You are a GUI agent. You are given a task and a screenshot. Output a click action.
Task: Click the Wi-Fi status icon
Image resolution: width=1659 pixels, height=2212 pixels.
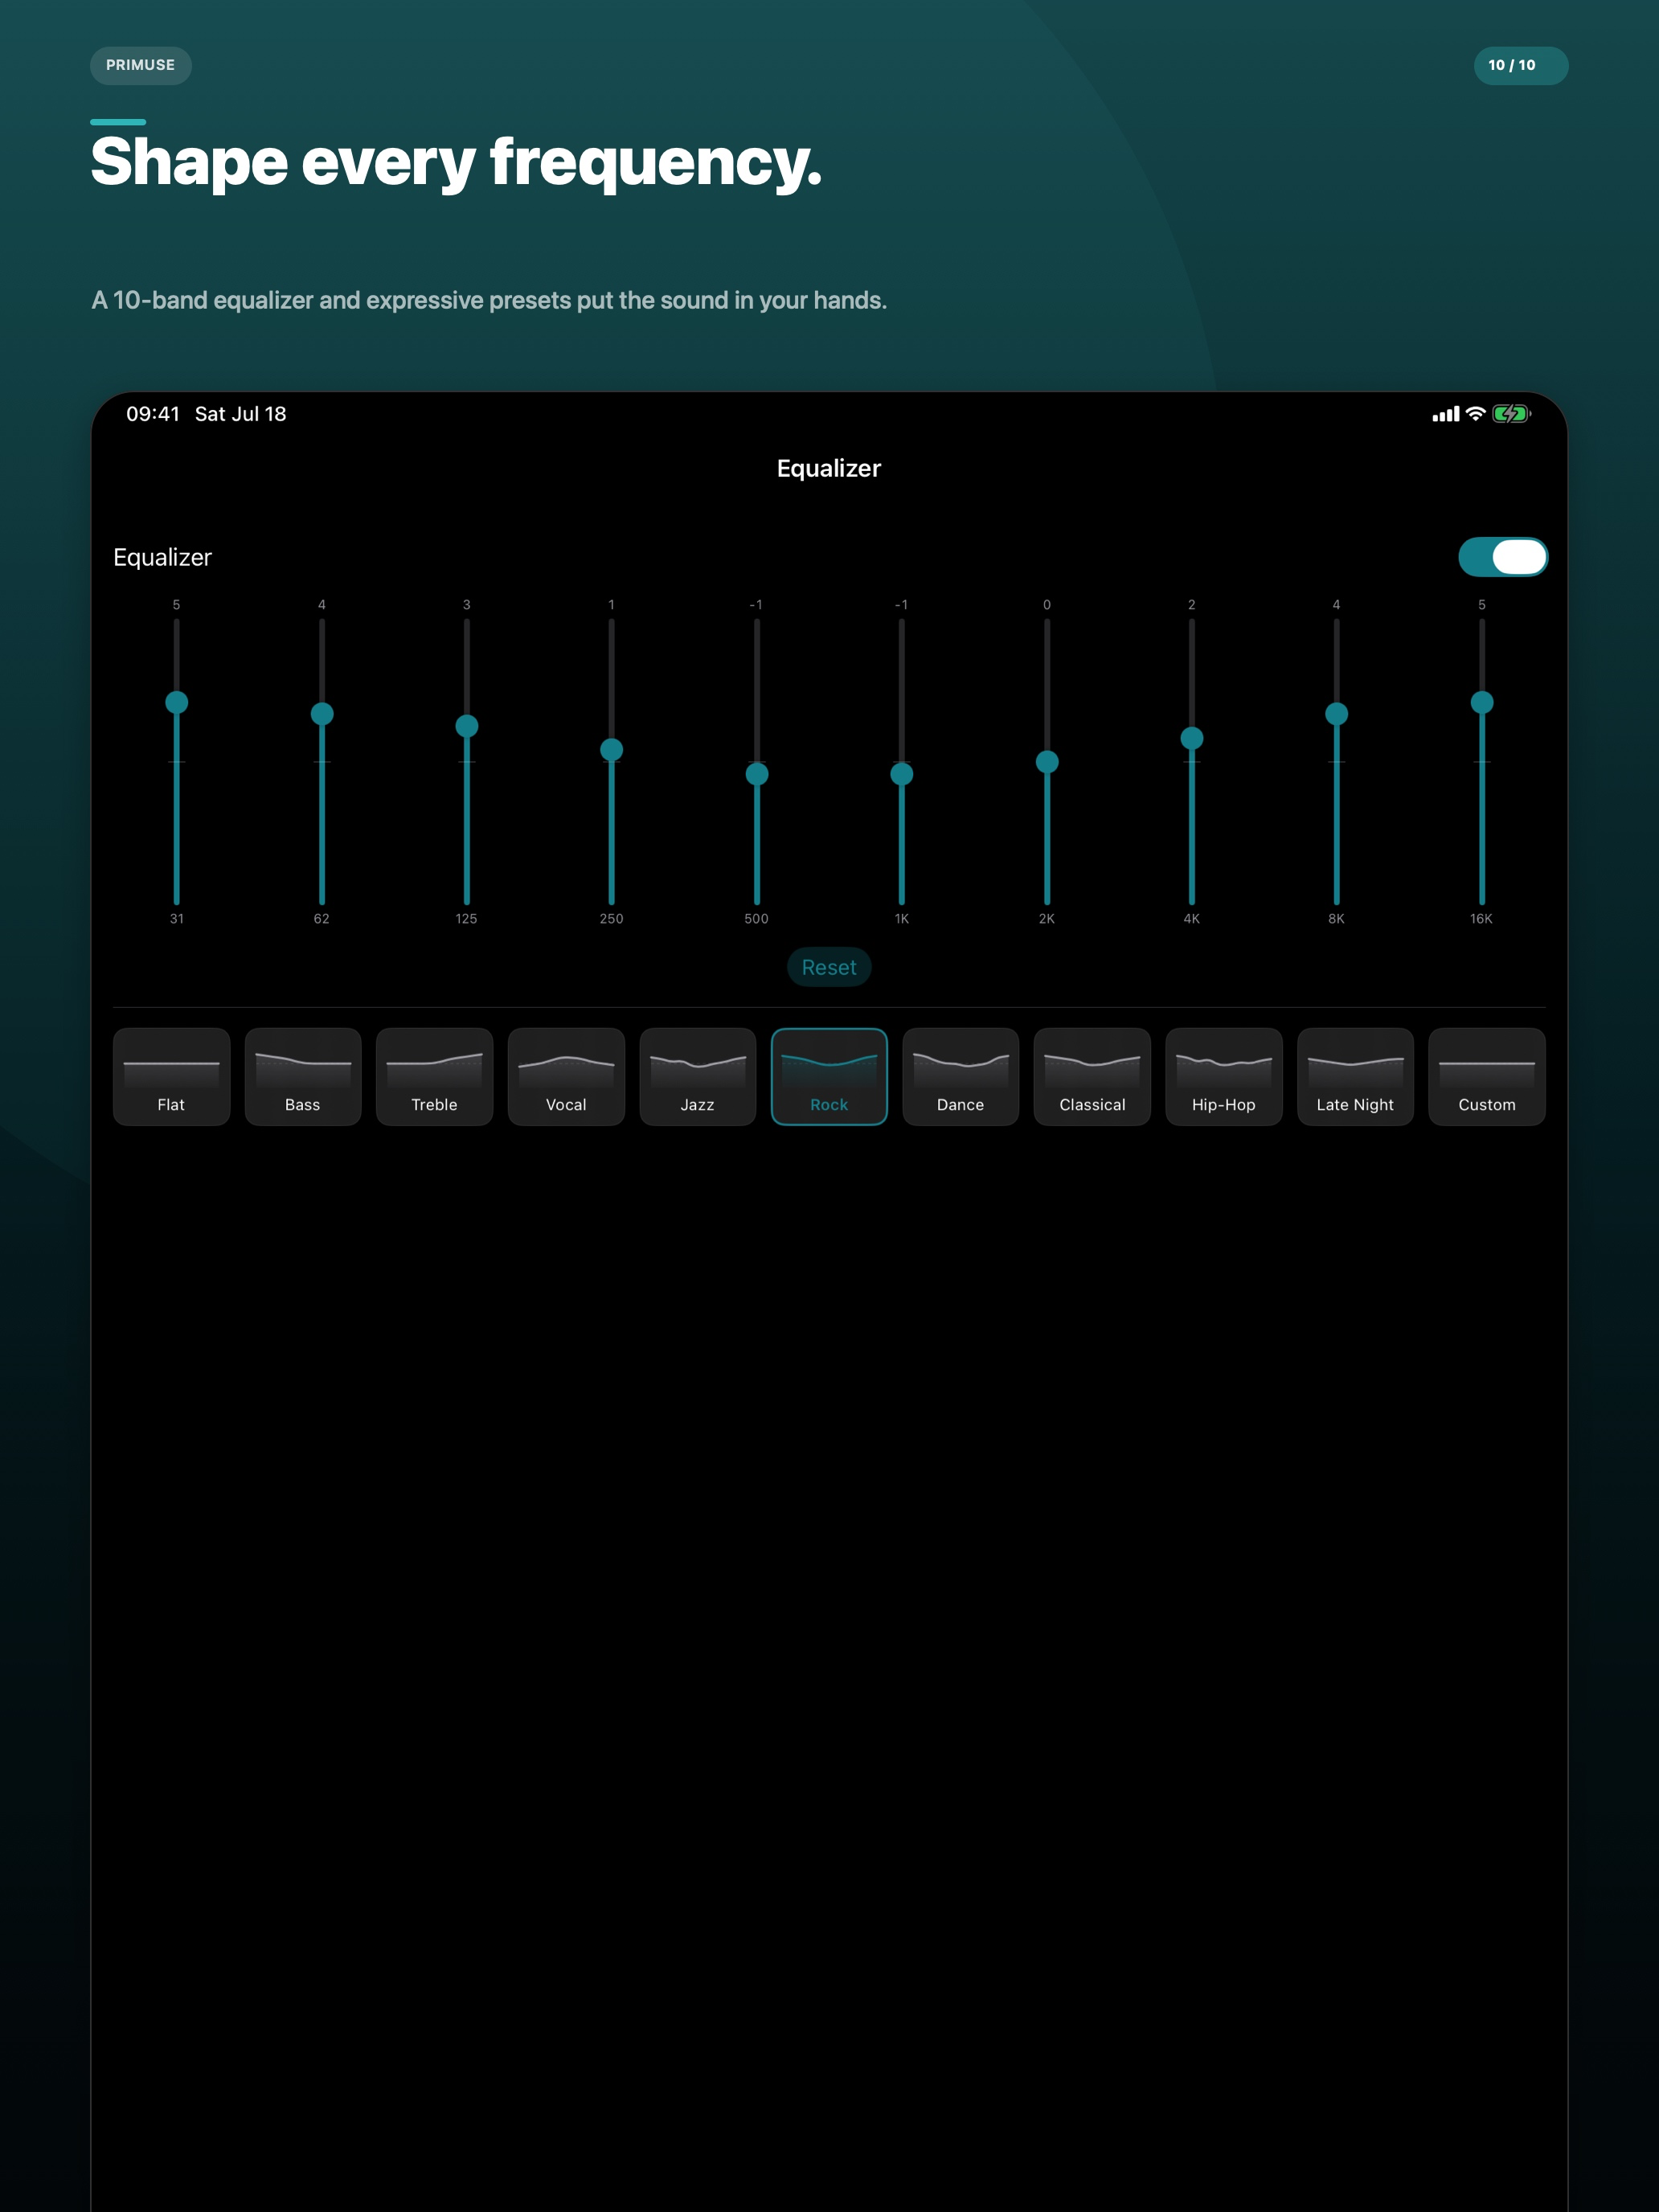[1475, 414]
